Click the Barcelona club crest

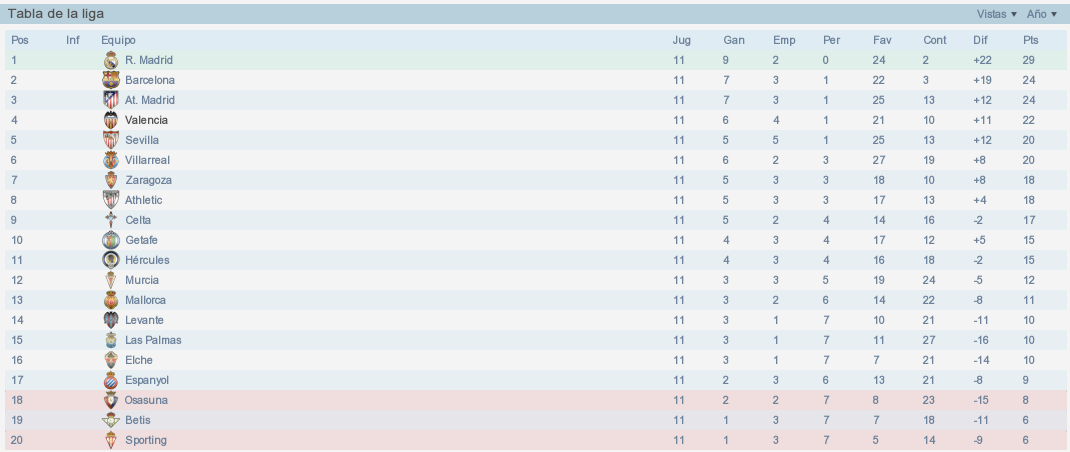point(111,80)
